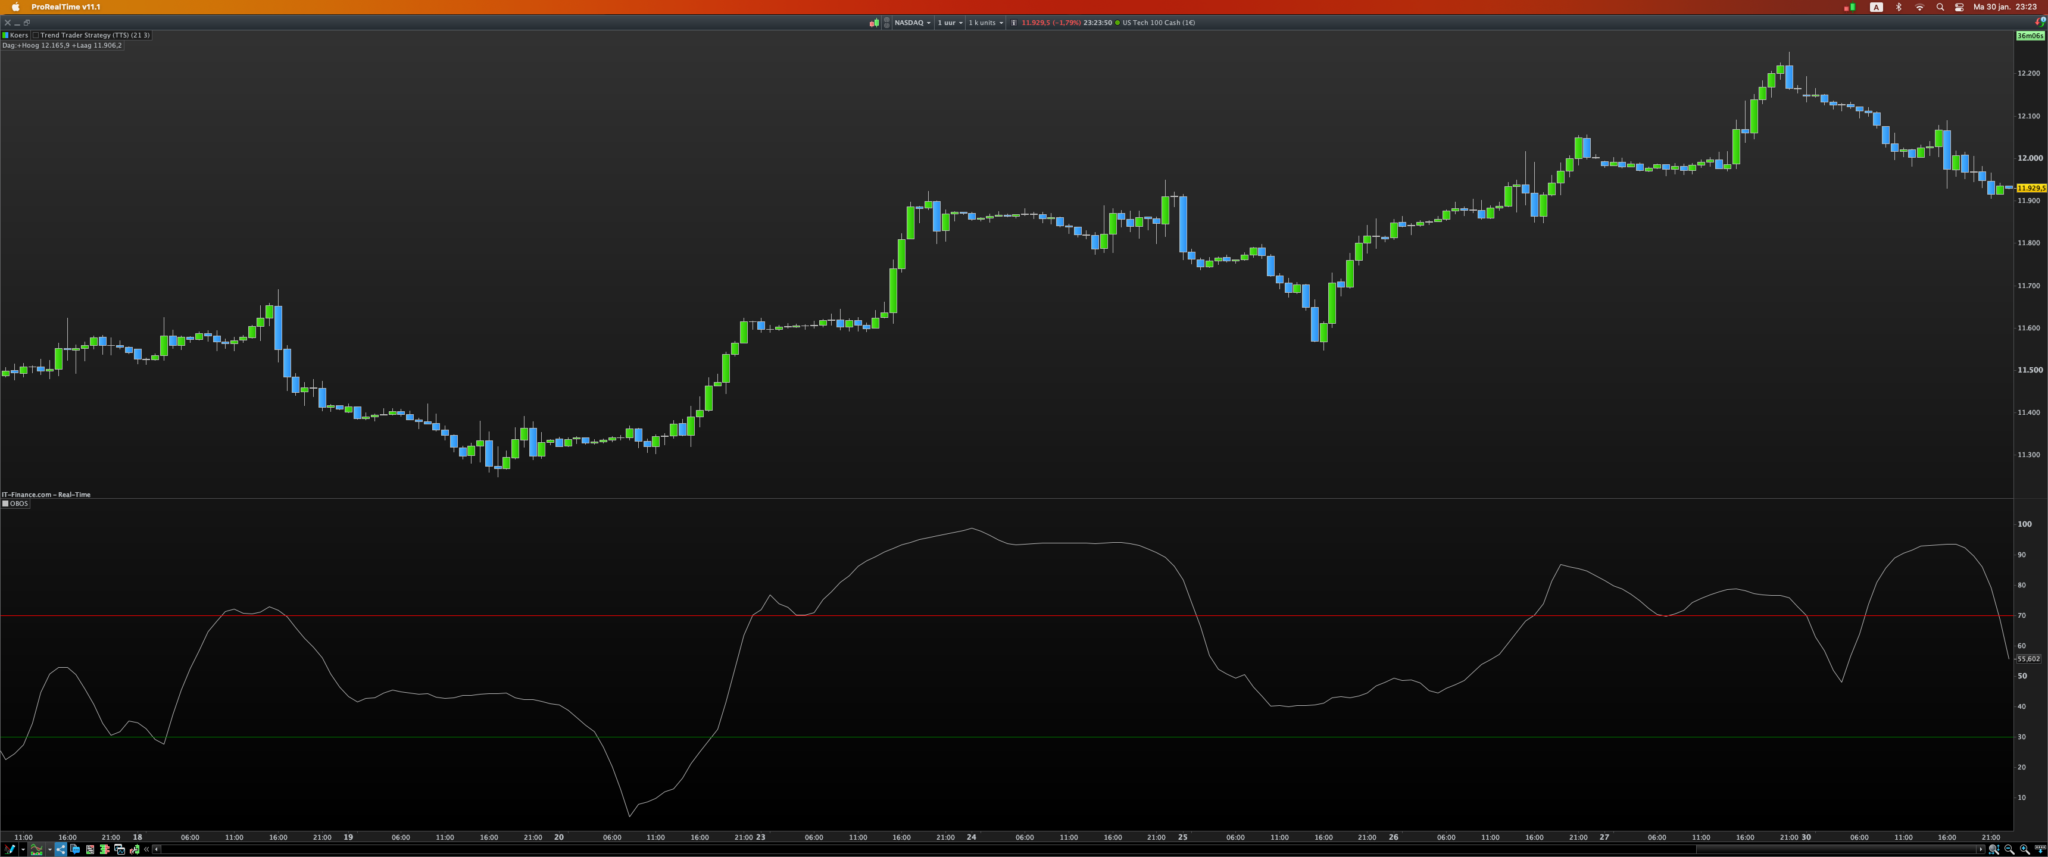The width and height of the screenshot is (2048, 857).
Task: Open the 1 uur timeframe dropdown
Action: coord(950,22)
